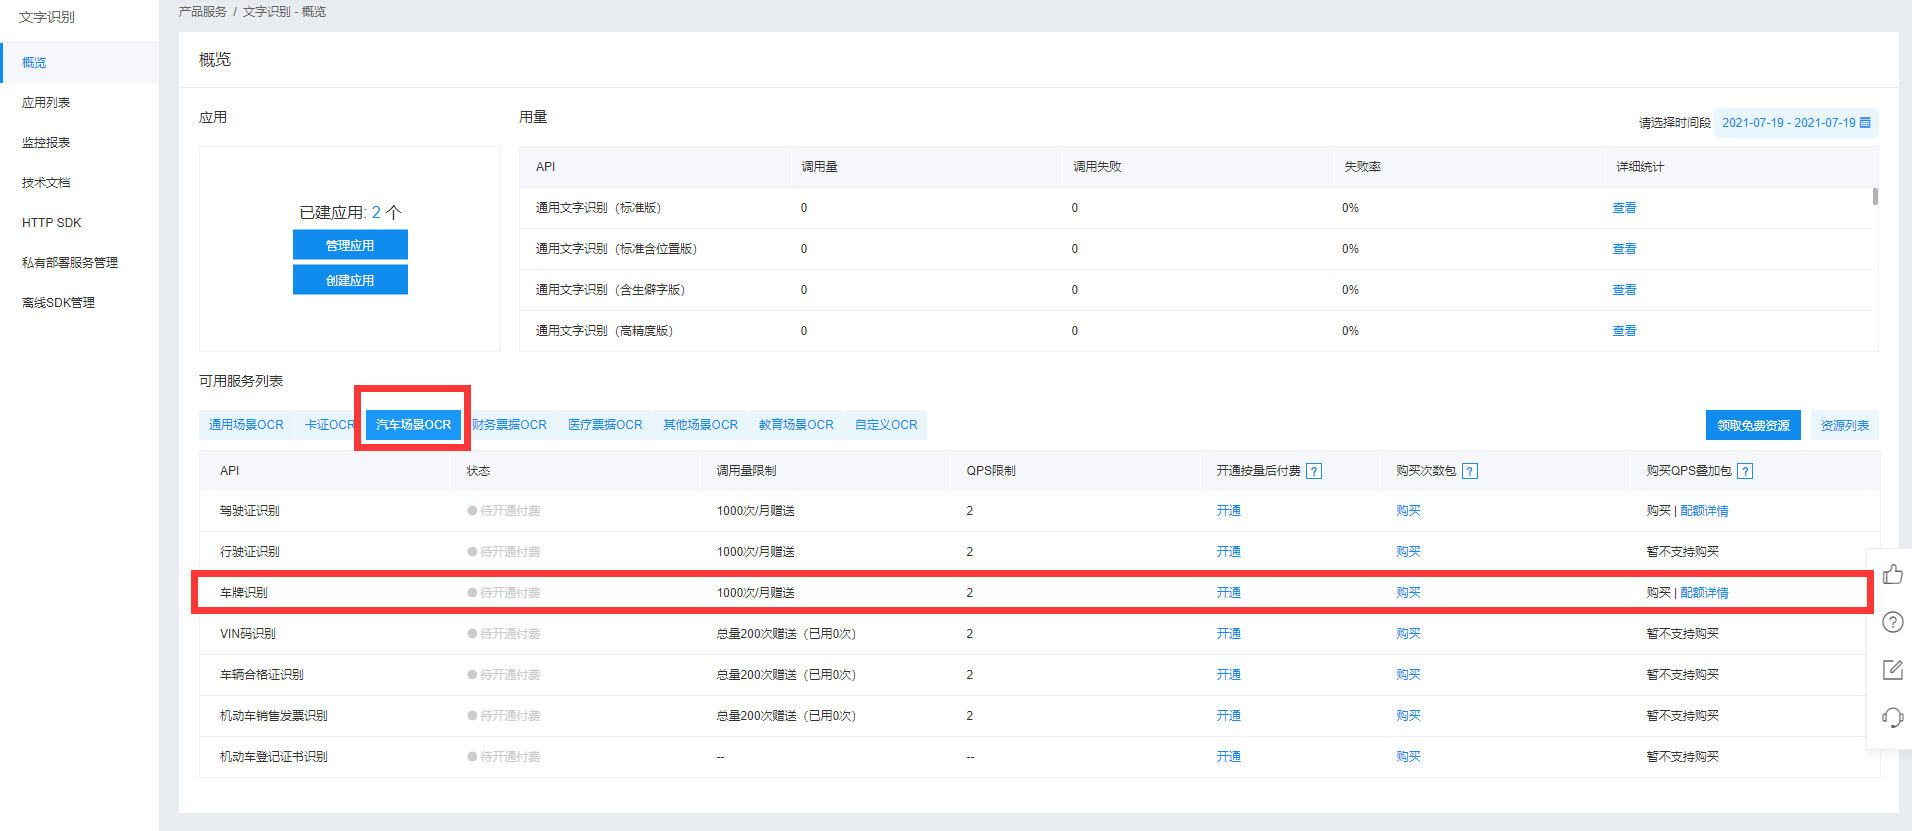Click 开通 in the 车辆合格证识别 row
Image resolution: width=1912 pixels, height=831 pixels.
(x=1229, y=675)
